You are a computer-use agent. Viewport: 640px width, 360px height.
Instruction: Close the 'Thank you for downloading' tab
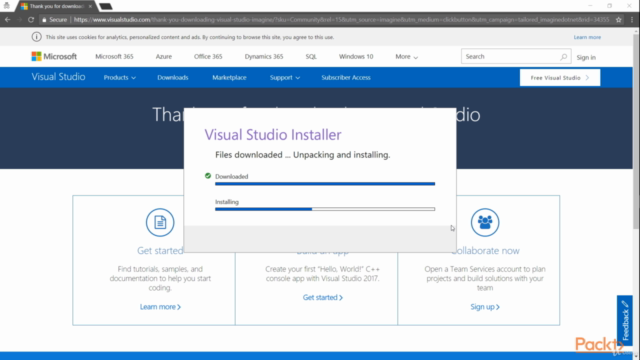[90, 6]
